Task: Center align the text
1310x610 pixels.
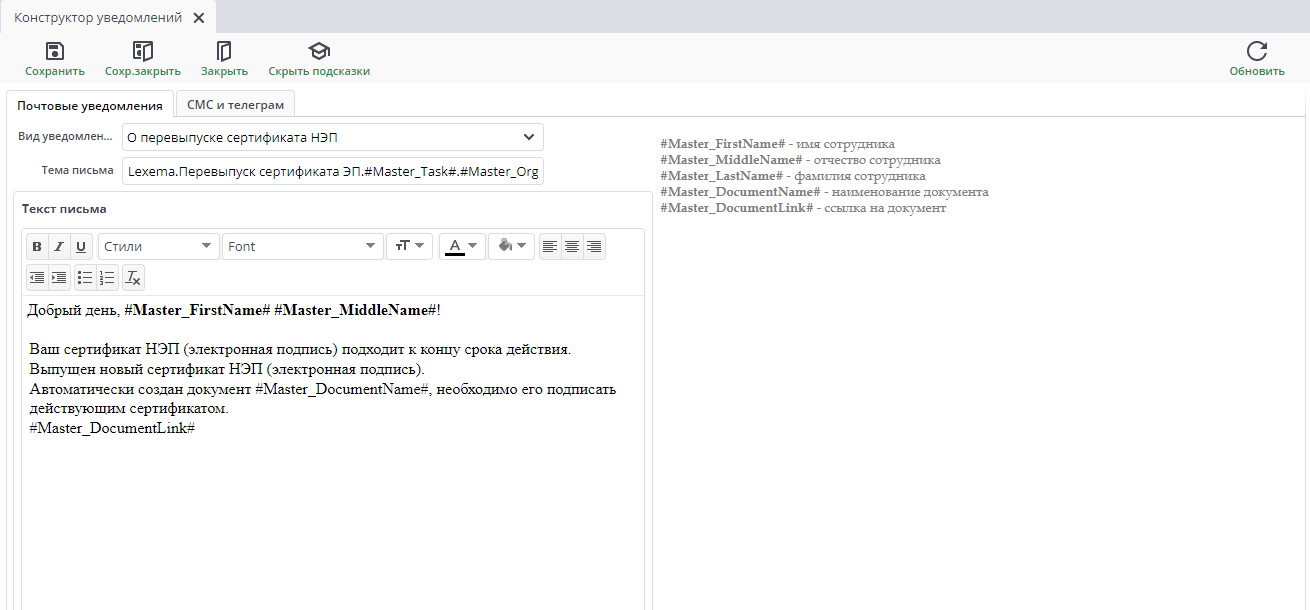Action: pos(572,246)
